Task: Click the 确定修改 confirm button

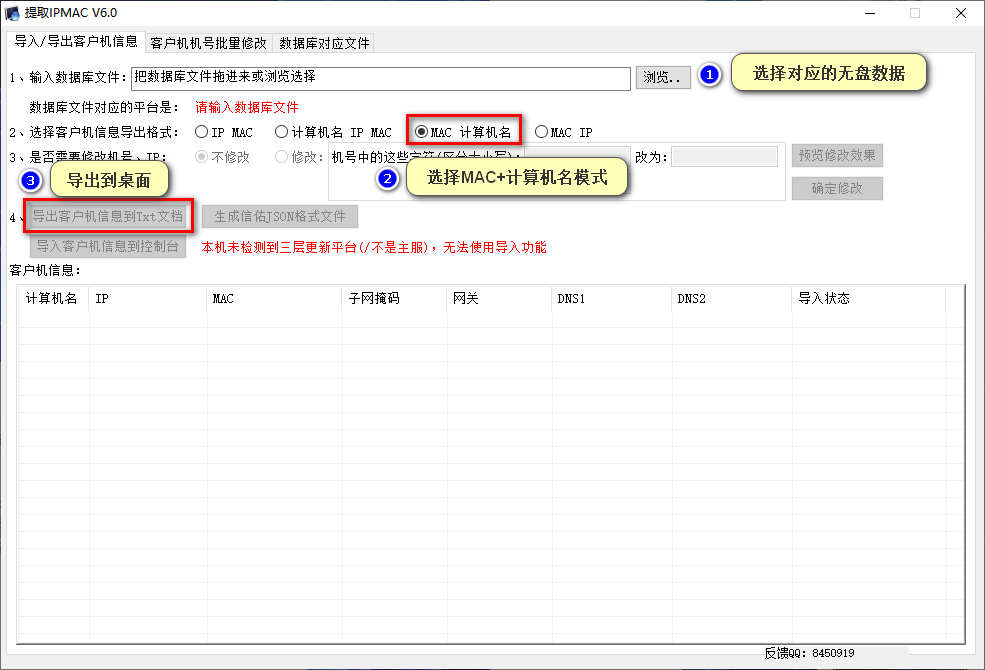Action: click(837, 188)
